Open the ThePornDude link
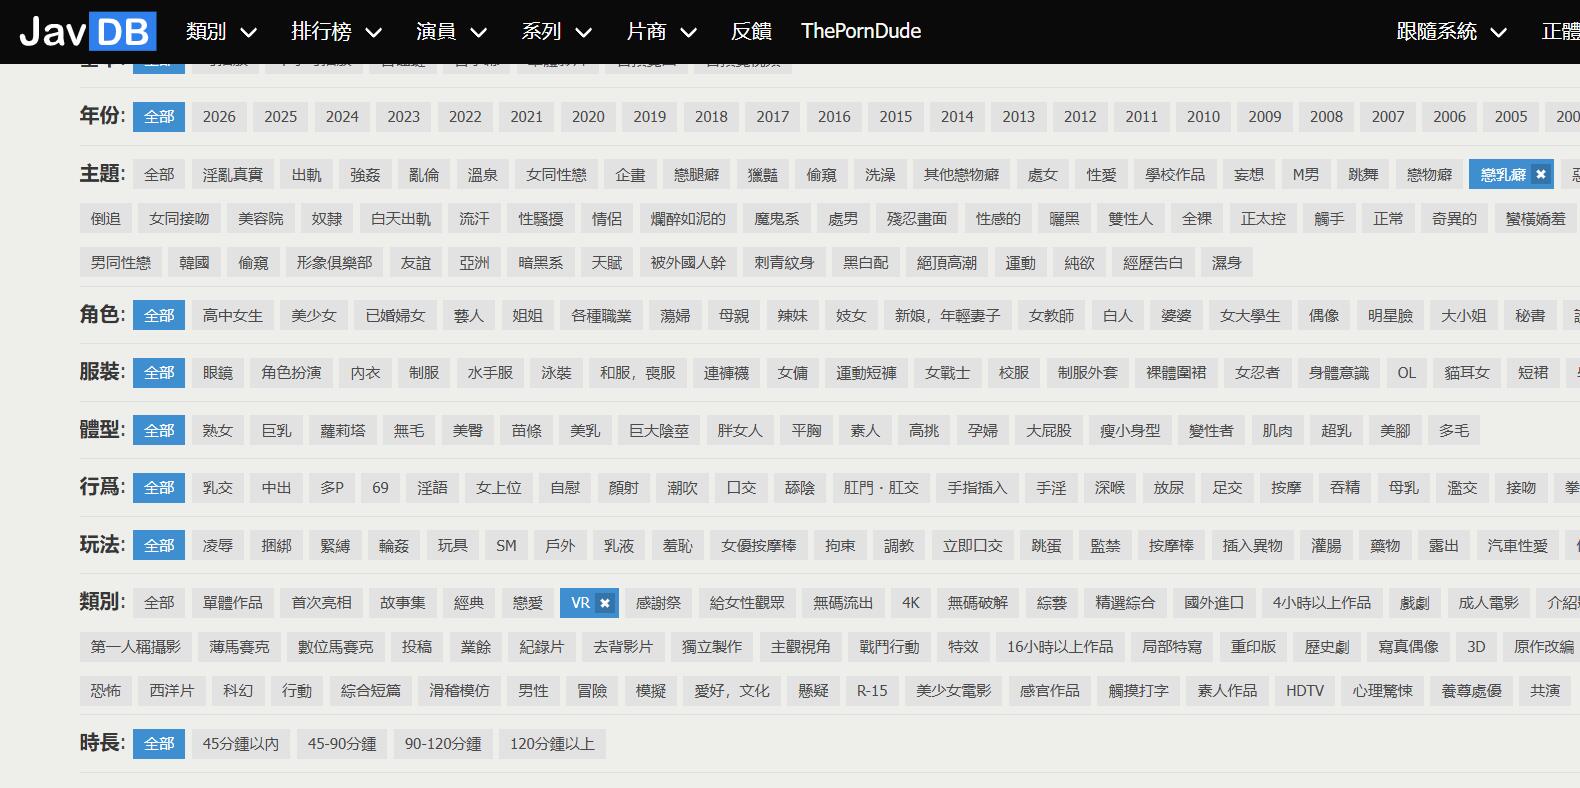 pyautogui.click(x=861, y=32)
